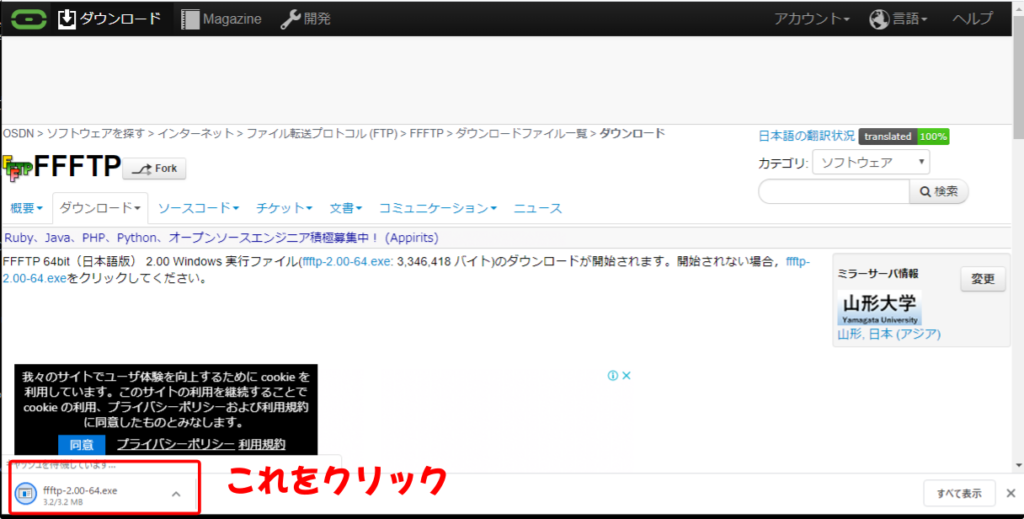Open the ニュース tab
The height and width of the screenshot is (519, 1024).
coord(537,208)
